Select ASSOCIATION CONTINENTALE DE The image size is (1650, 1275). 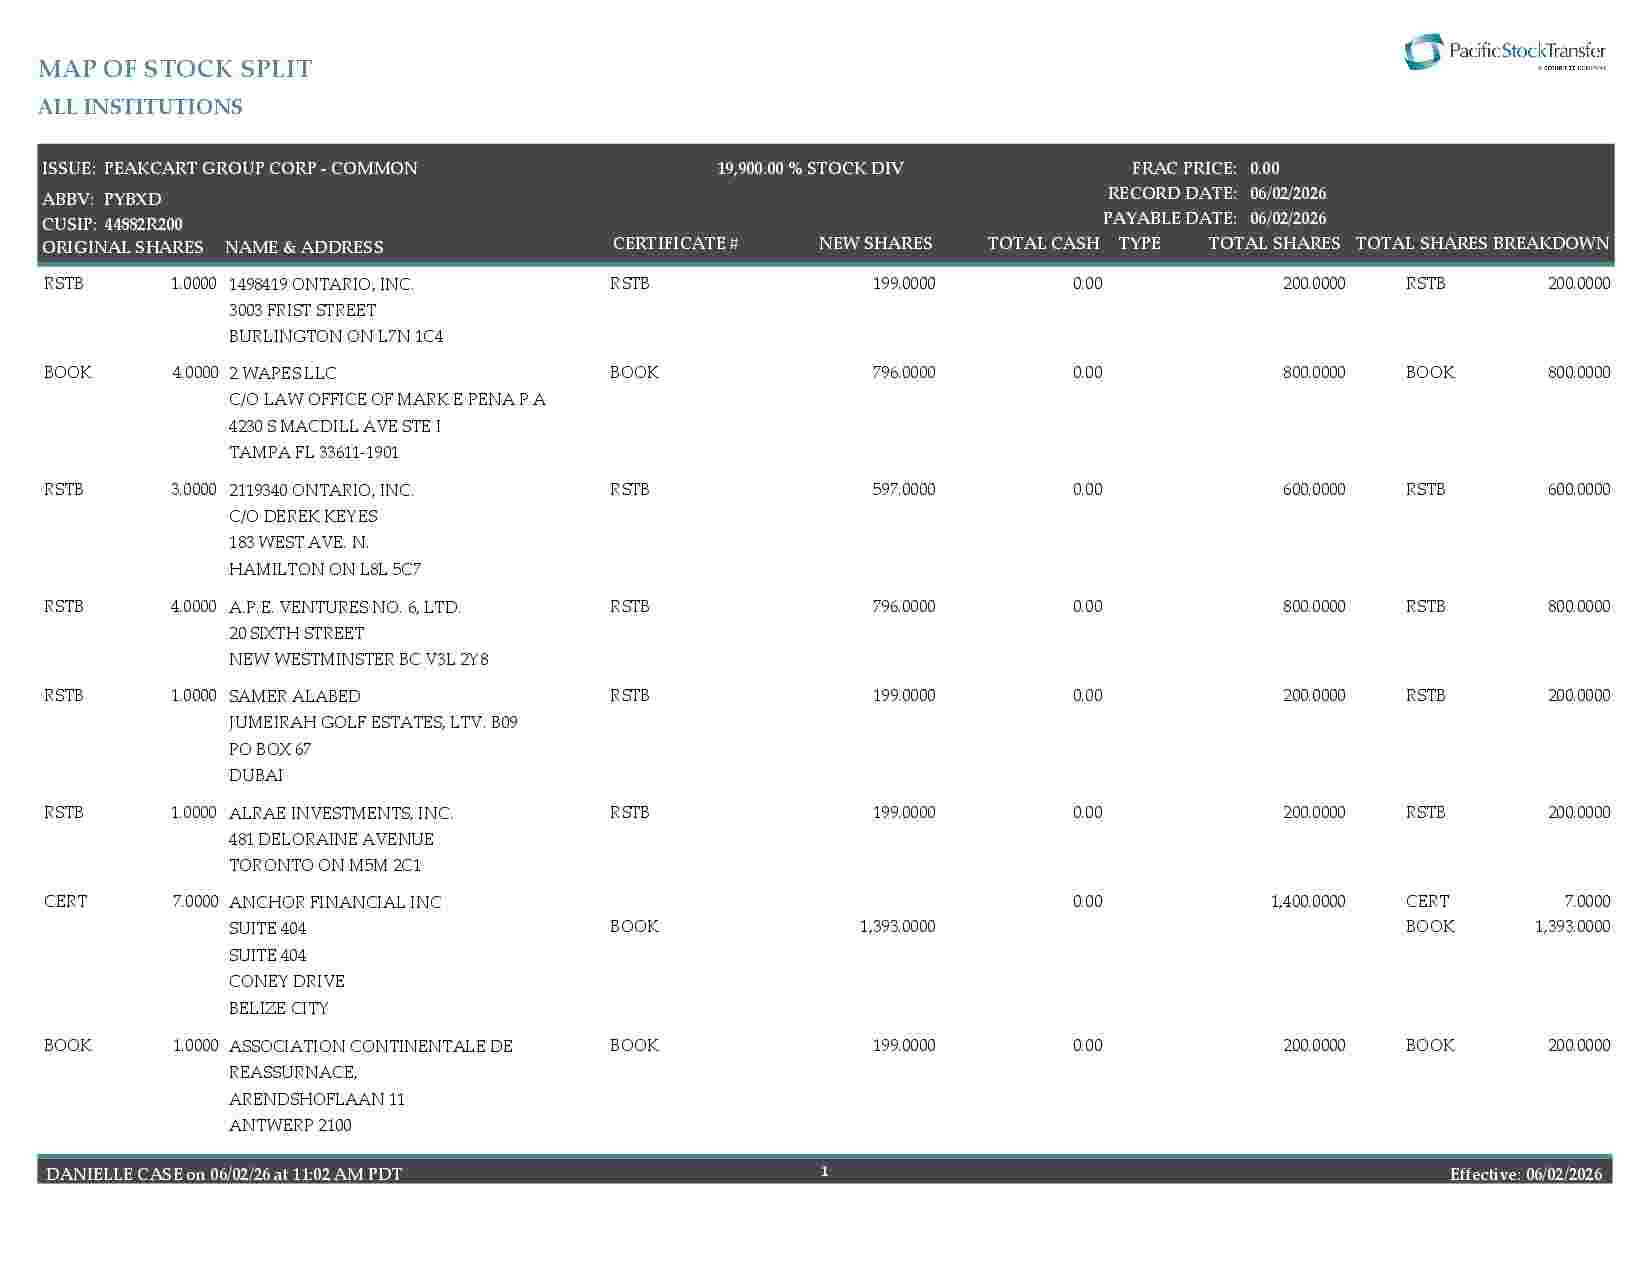pos(371,1046)
